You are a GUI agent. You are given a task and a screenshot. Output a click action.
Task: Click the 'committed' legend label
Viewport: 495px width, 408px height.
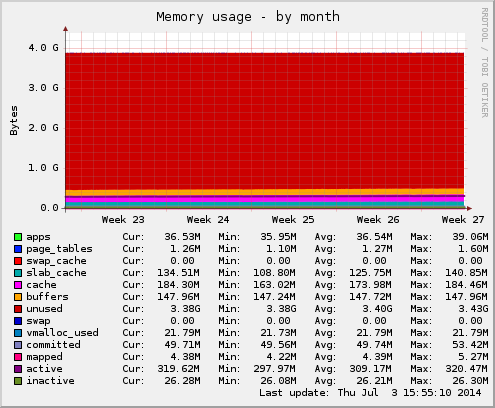point(53,345)
